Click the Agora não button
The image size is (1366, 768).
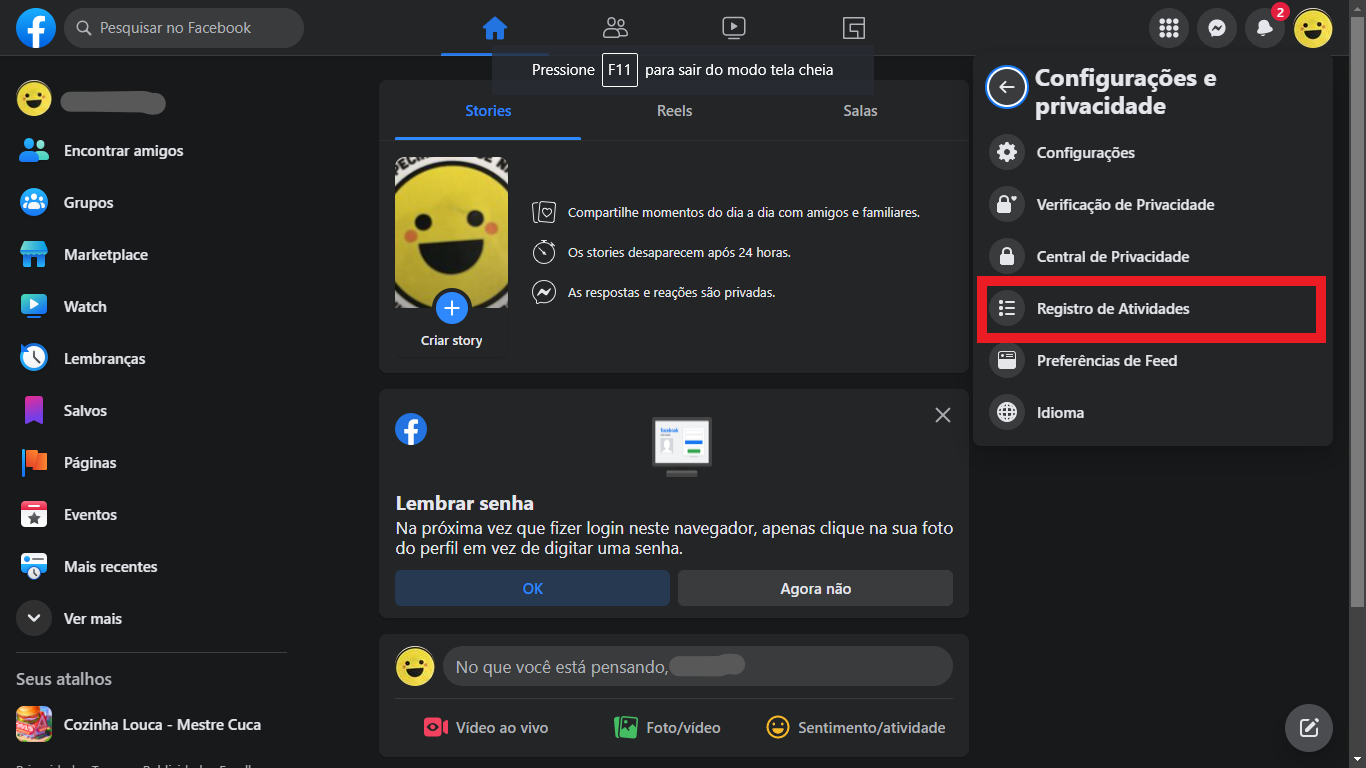pyautogui.click(x=815, y=589)
